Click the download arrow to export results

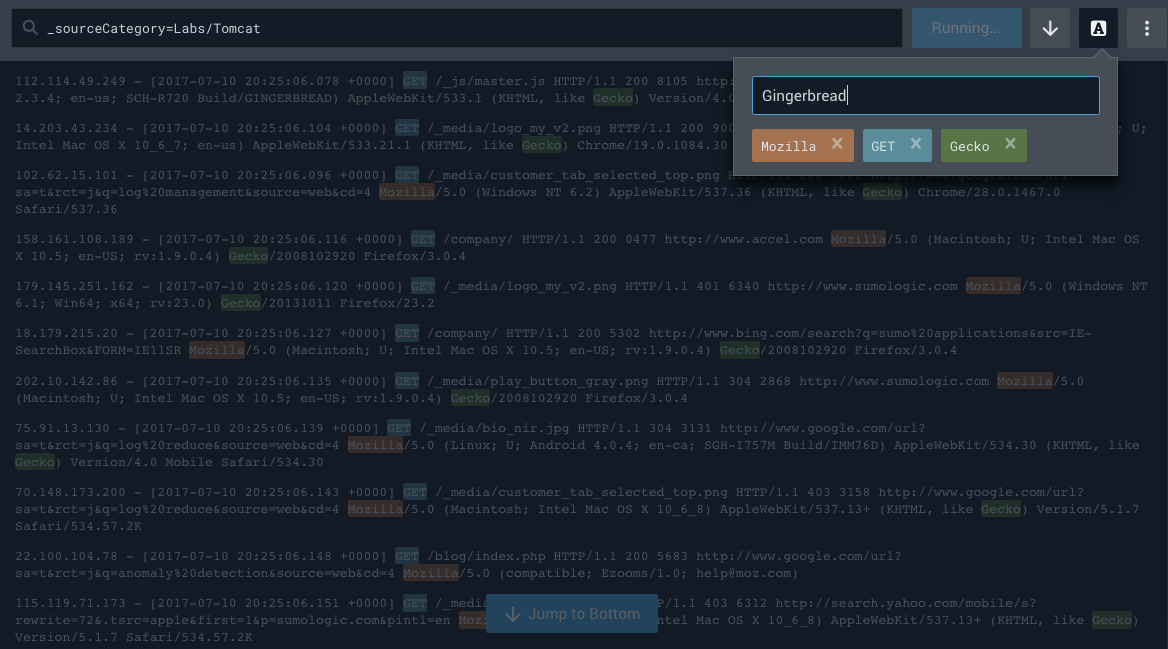pos(1049,27)
